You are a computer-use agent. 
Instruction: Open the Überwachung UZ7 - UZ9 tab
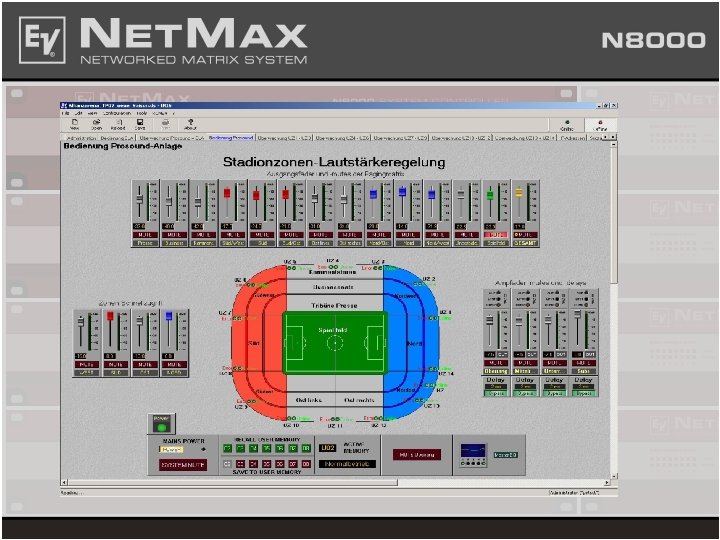pyautogui.click(x=400, y=138)
